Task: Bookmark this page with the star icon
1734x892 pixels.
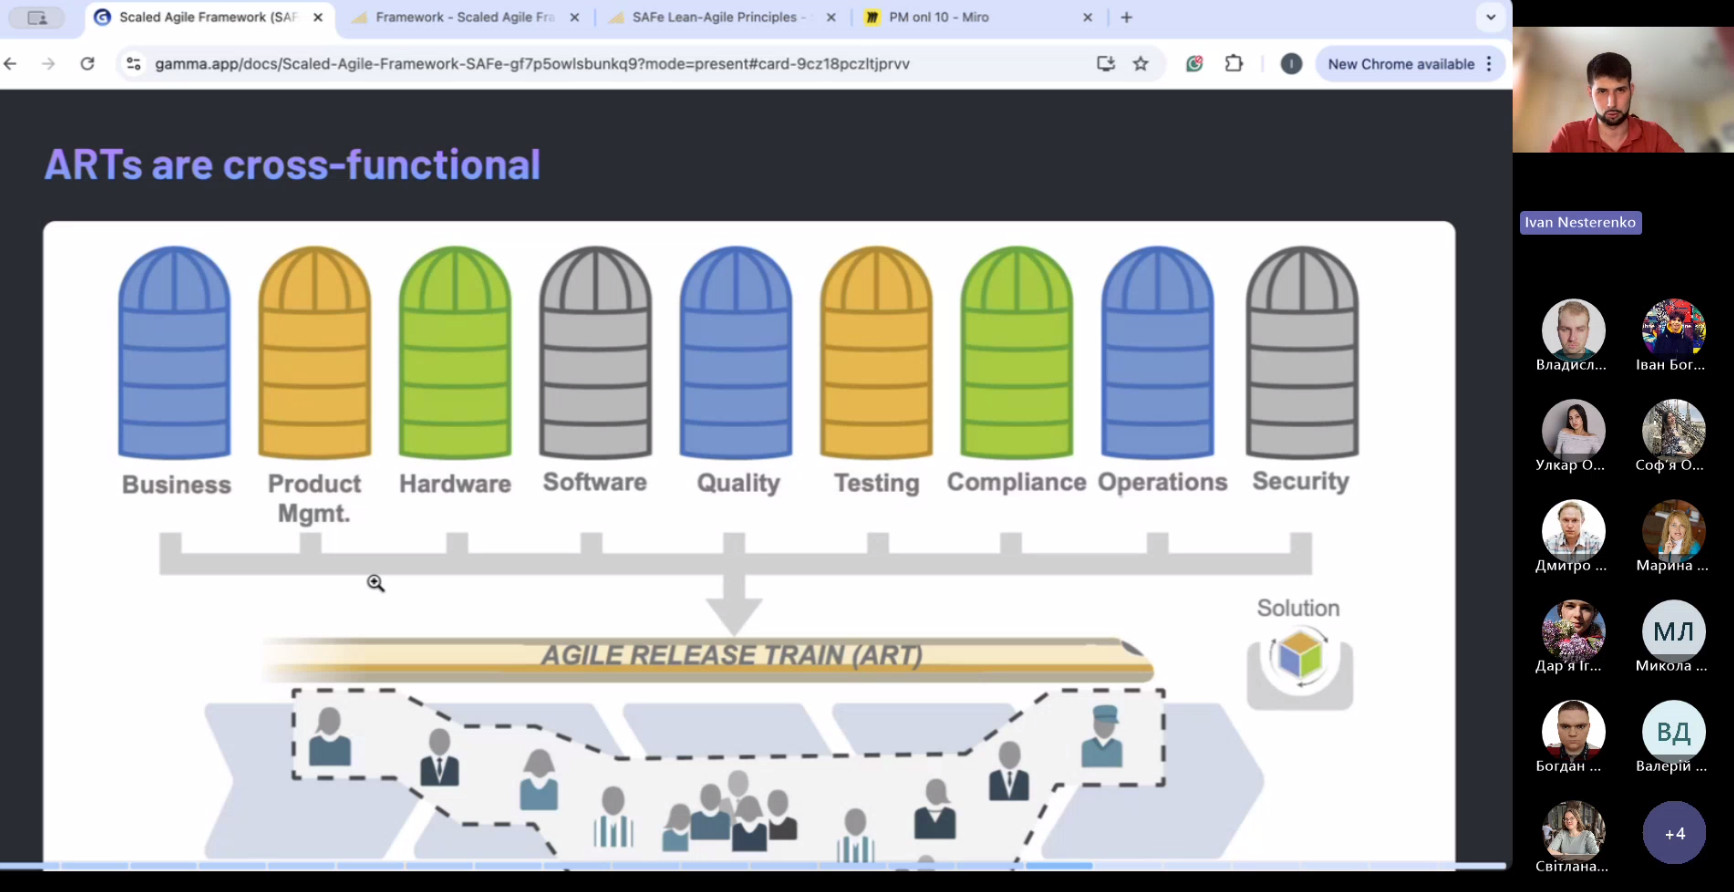Action: pos(1140,64)
